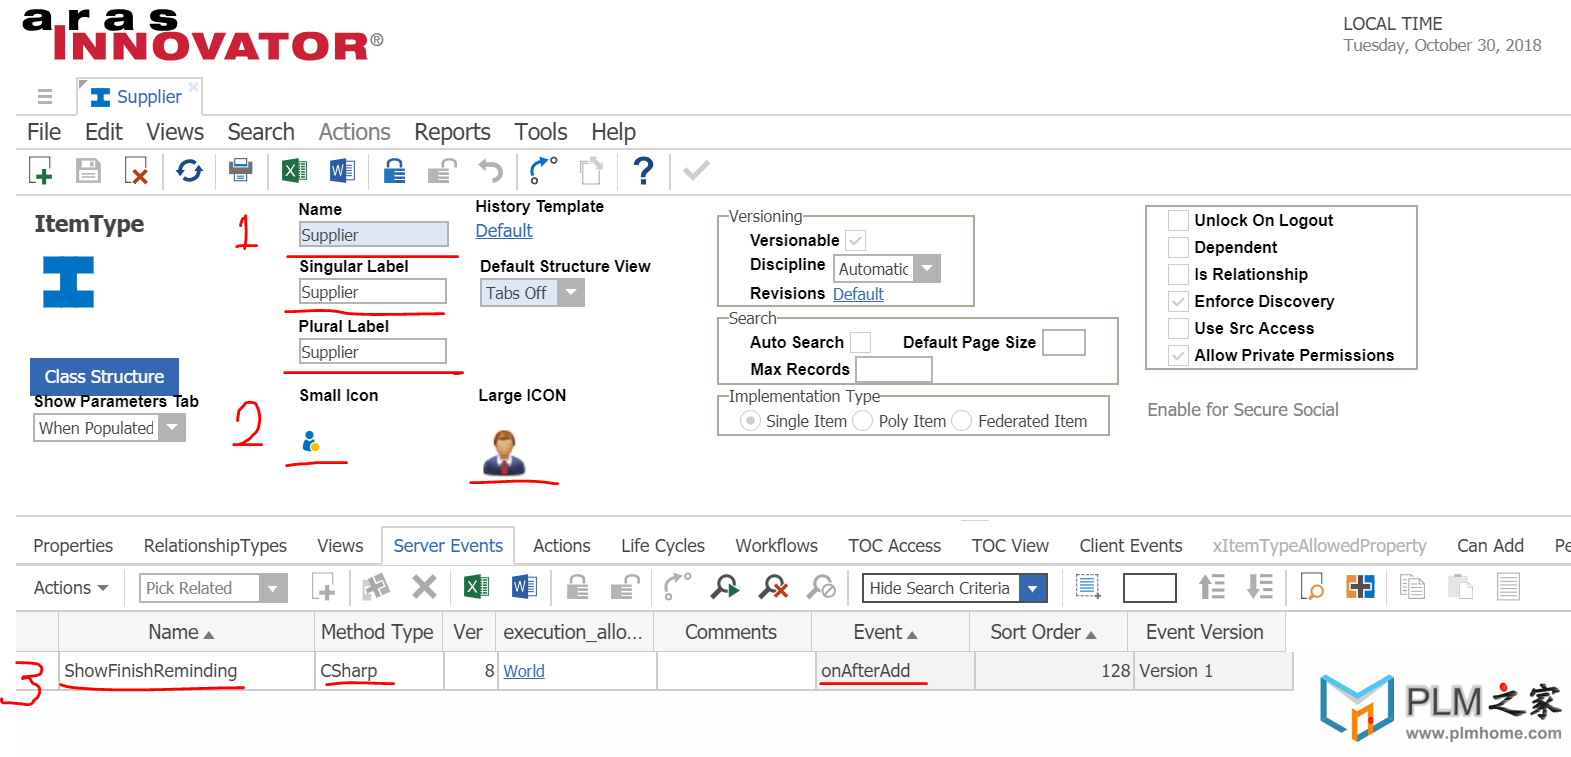Click the Lock icon in relationship toolbar
This screenshot has width=1571, height=757.
pyautogui.click(x=577, y=587)
